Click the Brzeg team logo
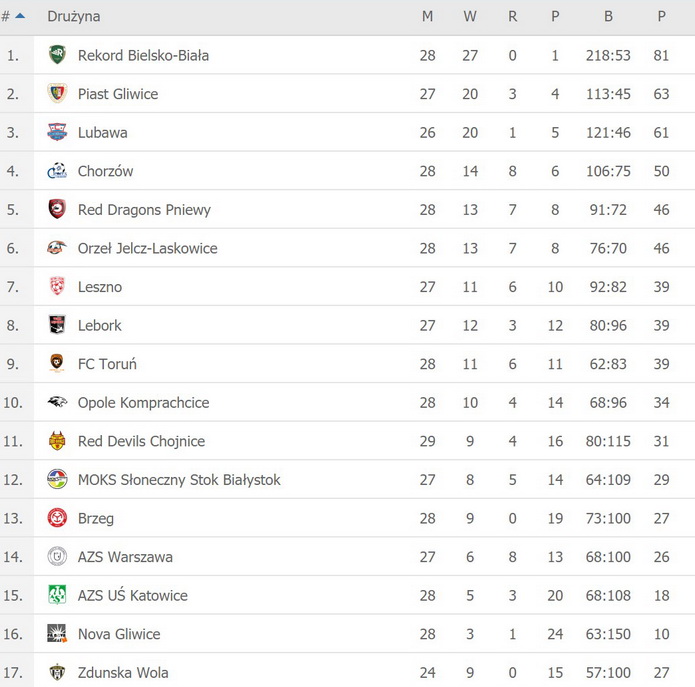This screenshot has height=687, width=695. (x=57, y=518)
